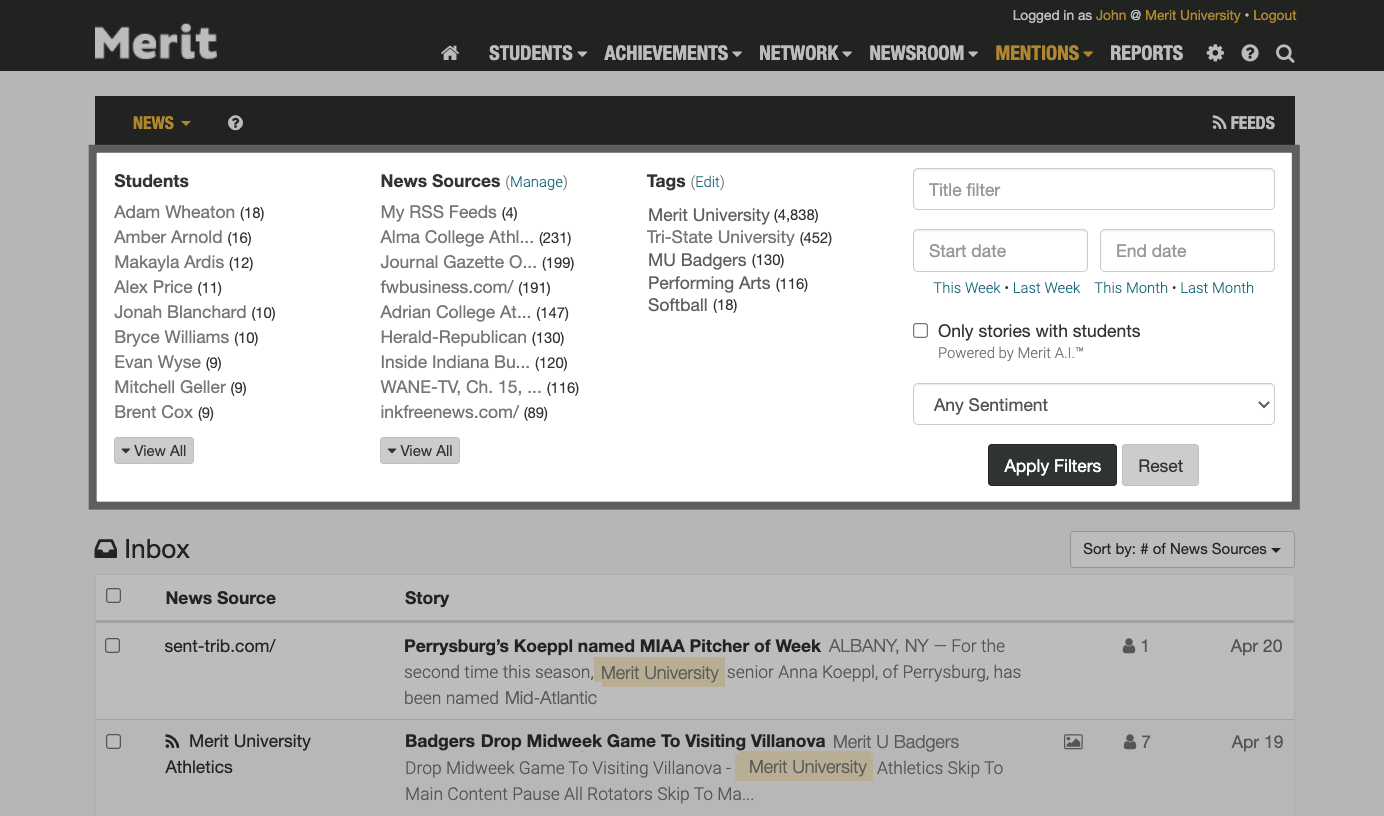The height and width of the screenshot is (816, 1384).
Task: Click the RSS icon beside Merit University Athletics
Action: 170,741
